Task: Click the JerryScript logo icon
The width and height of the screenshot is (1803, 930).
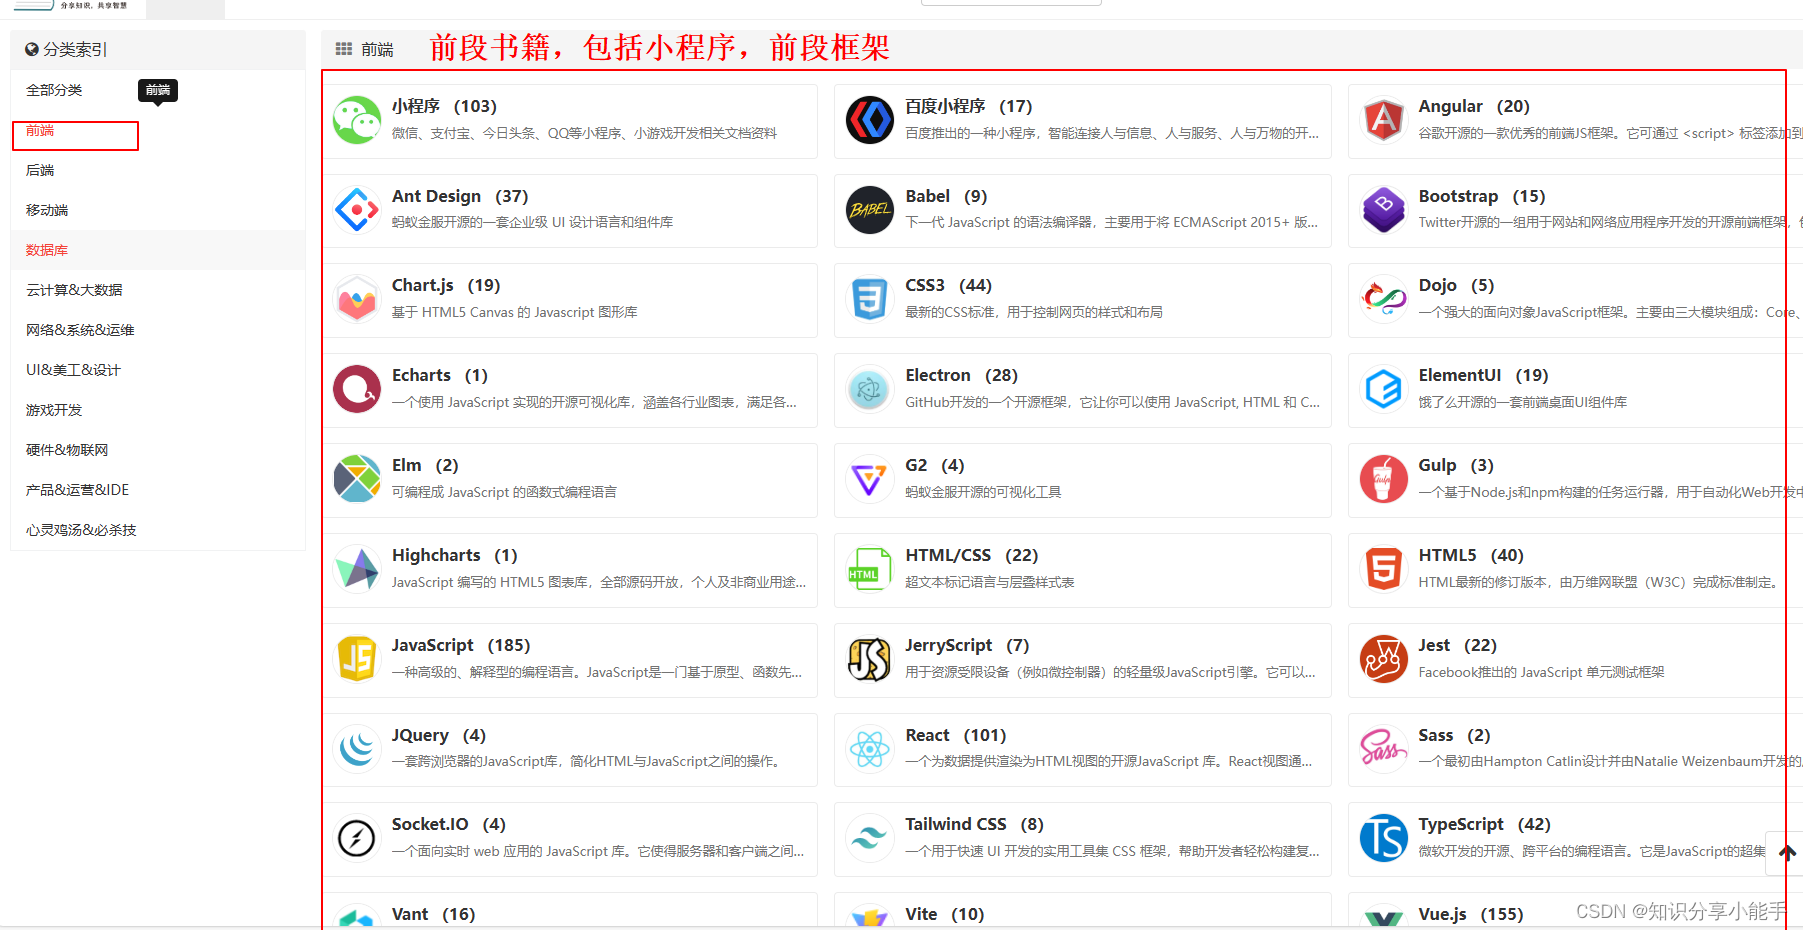Action: click(870, 659)
